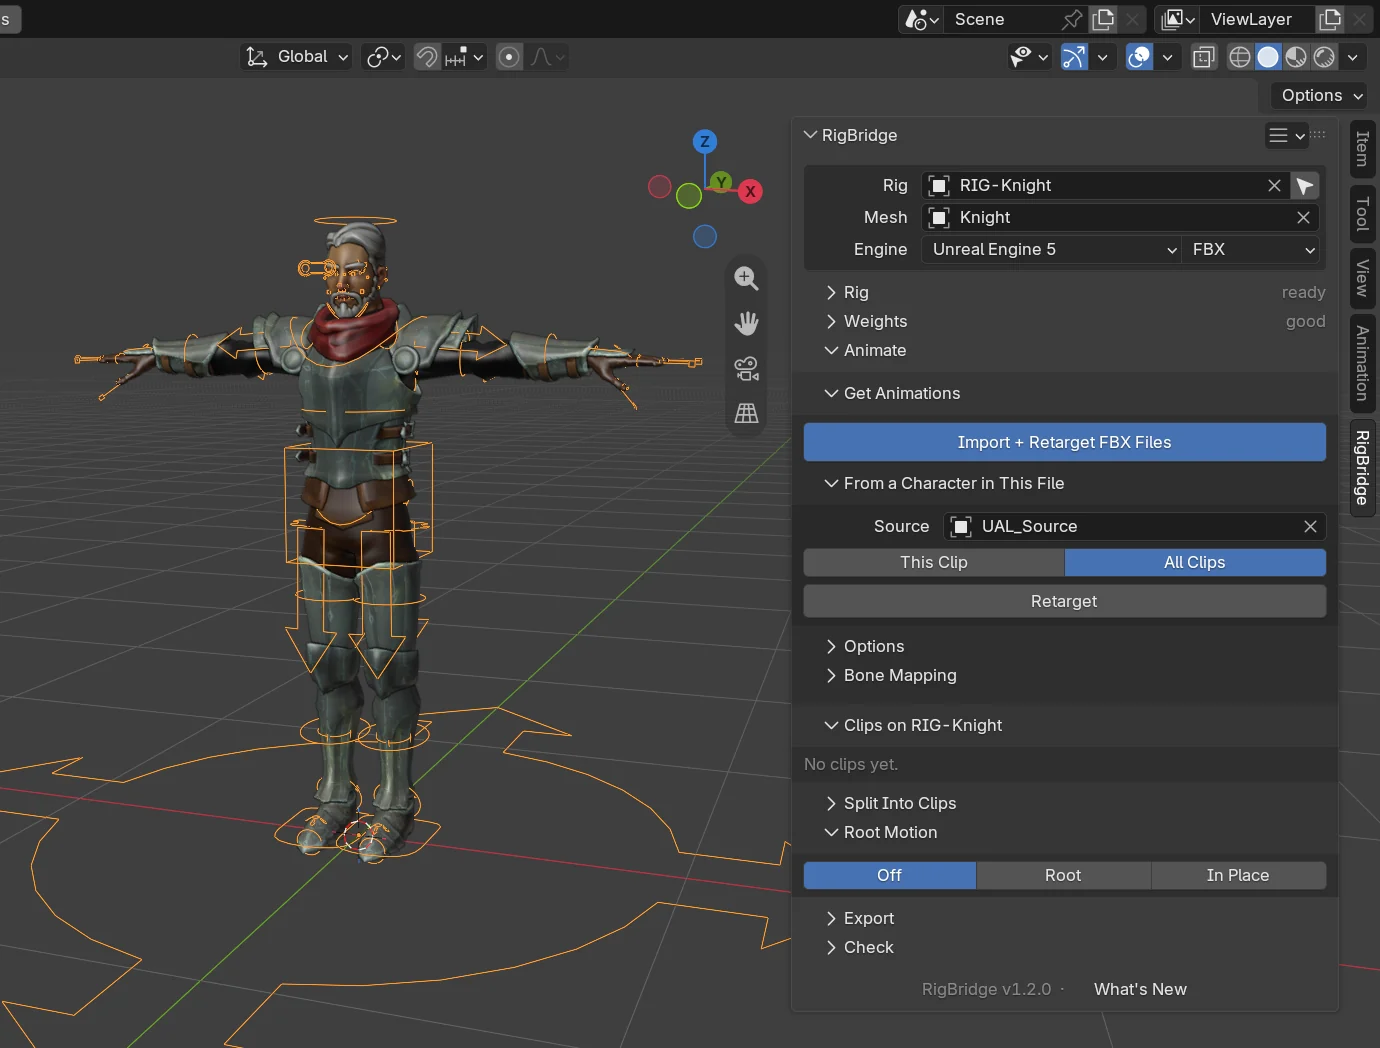Image resolution: width=1380 pixels, height=1048 pixels.
Task: Click the blue Z axis on the gizmo
Action: 705,141
